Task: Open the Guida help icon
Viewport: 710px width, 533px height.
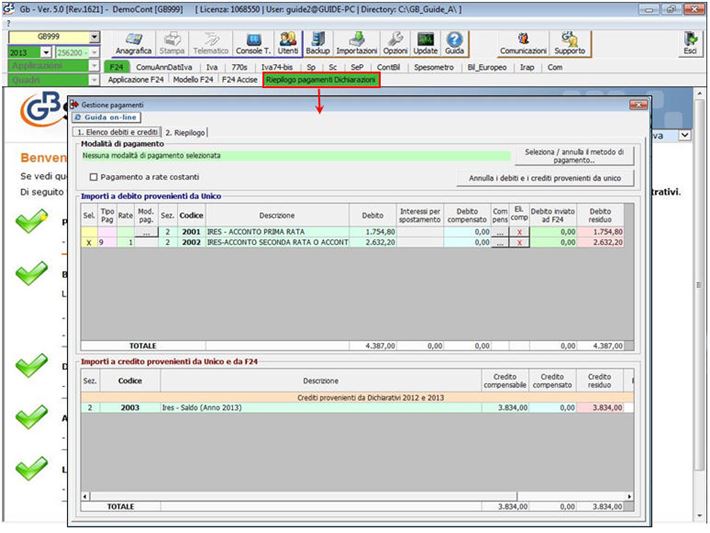Action: [454, 44]
